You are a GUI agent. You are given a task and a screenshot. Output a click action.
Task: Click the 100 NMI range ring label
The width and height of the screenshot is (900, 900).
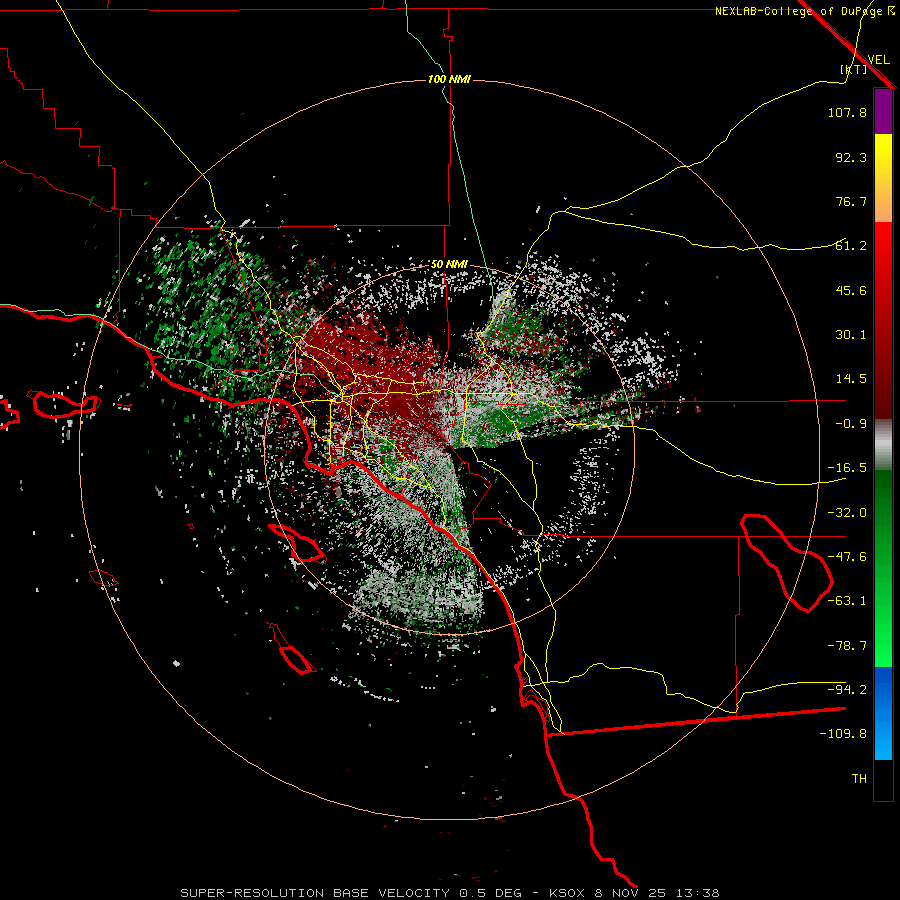(x=449, y=79)
